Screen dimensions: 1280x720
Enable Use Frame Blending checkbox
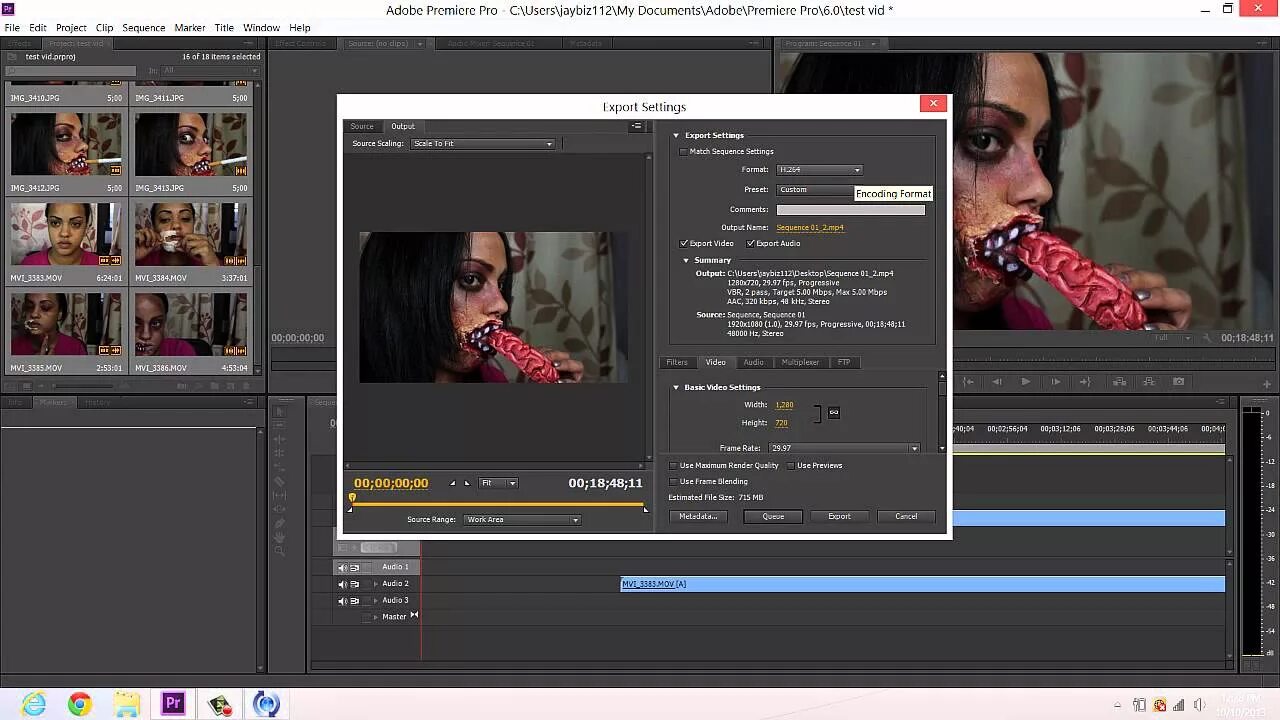(673, 482)
